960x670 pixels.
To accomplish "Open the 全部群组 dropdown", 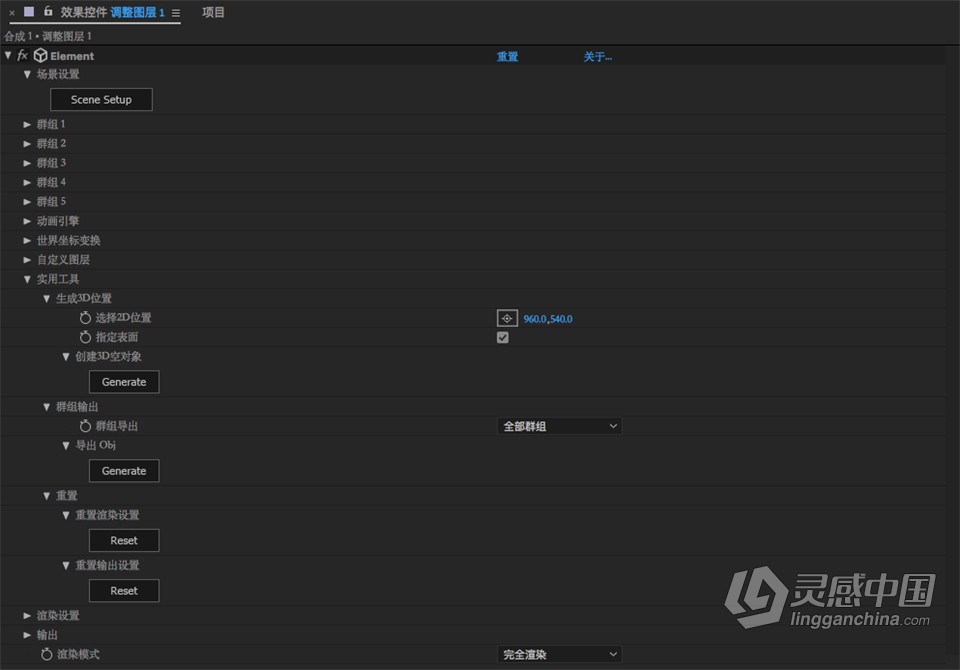I will point(560,426).
